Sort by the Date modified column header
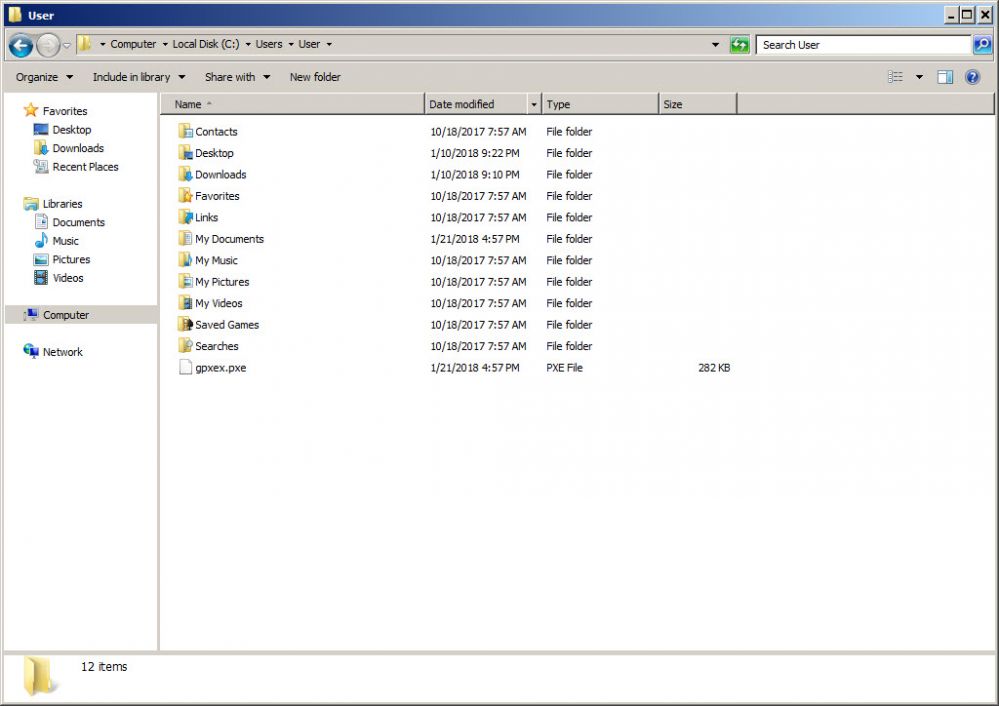This screenshot has height=706, width=999. click(476, 104)
